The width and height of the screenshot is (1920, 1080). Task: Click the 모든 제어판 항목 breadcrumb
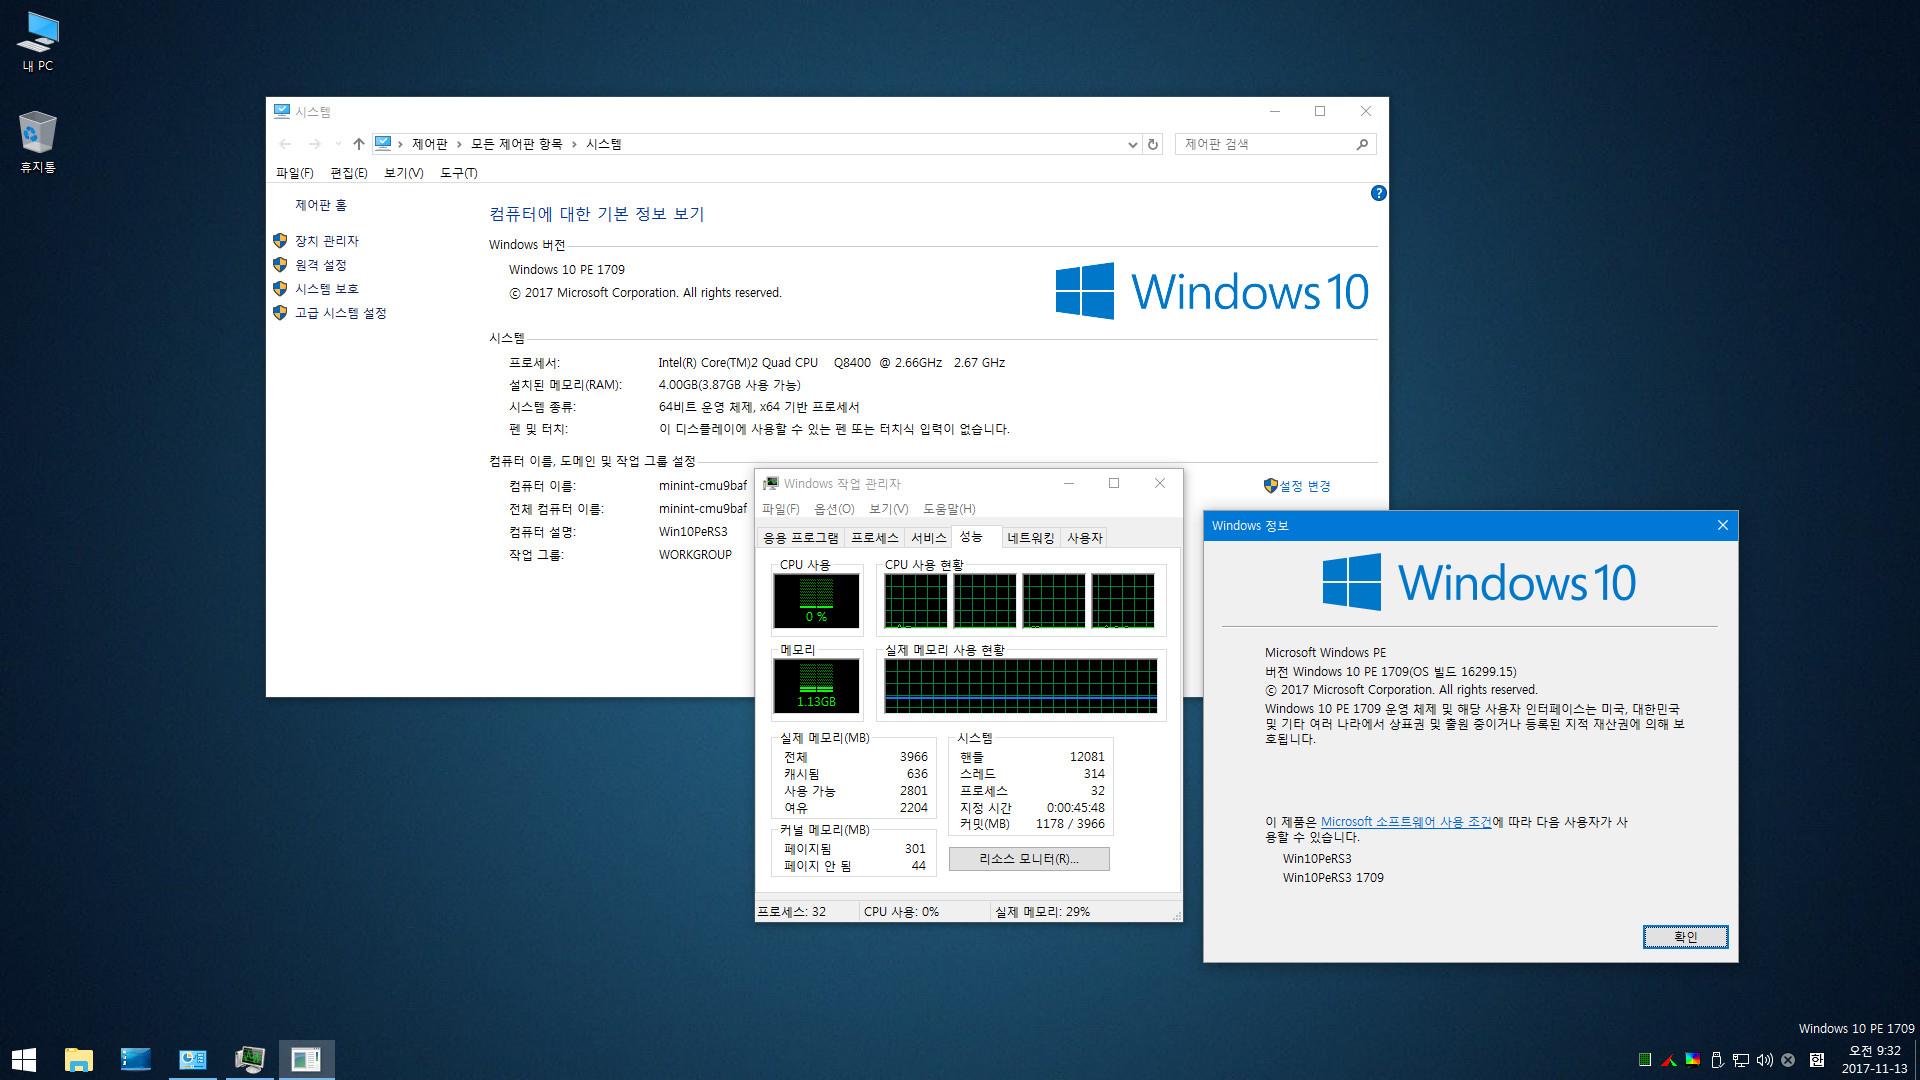tap(517, 144)
